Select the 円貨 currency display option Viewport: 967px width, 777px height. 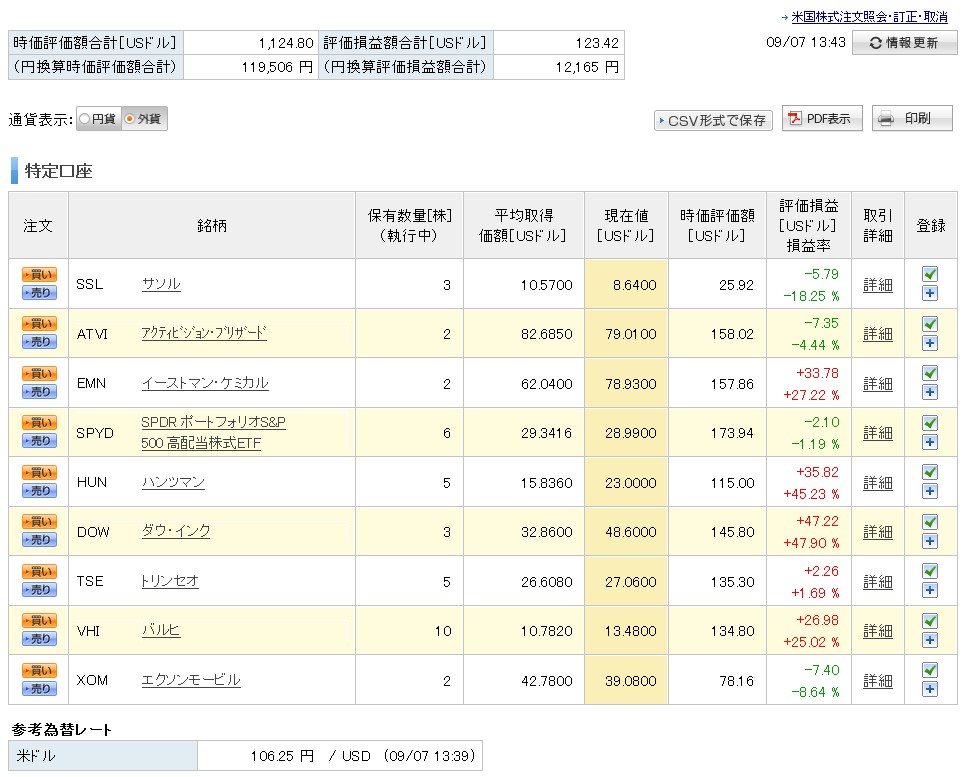pyautogui.click(x=98, y=119)
